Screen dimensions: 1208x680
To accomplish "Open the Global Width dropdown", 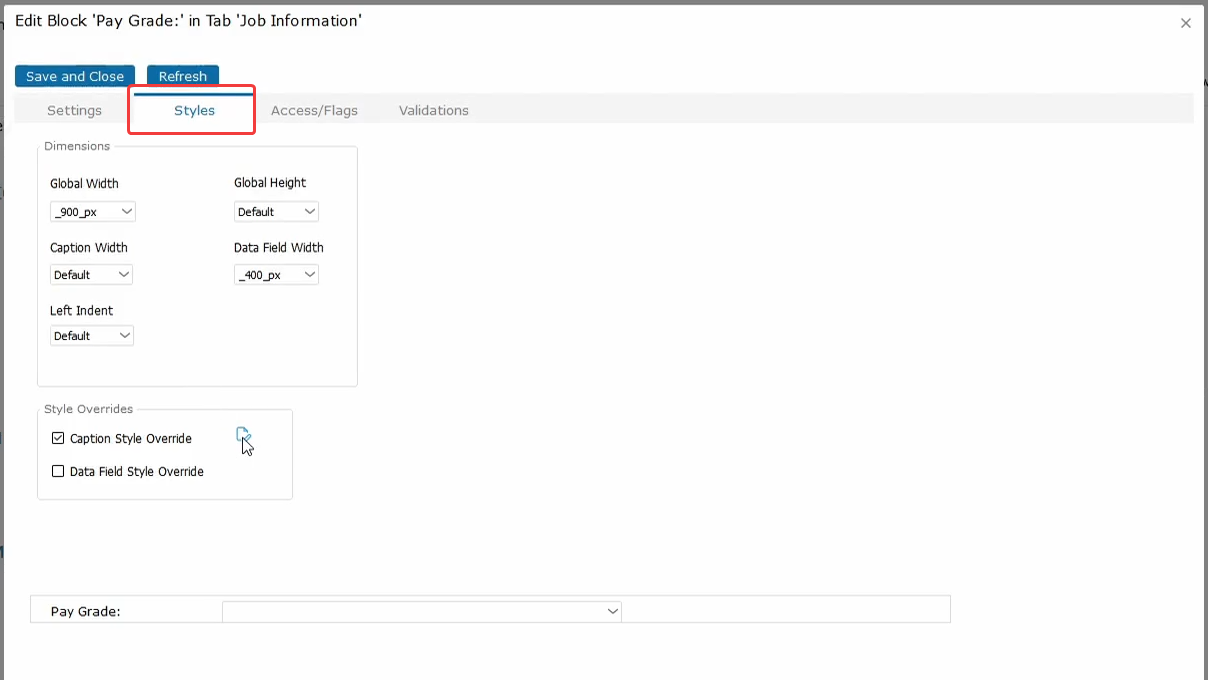I will click(92, 212).
